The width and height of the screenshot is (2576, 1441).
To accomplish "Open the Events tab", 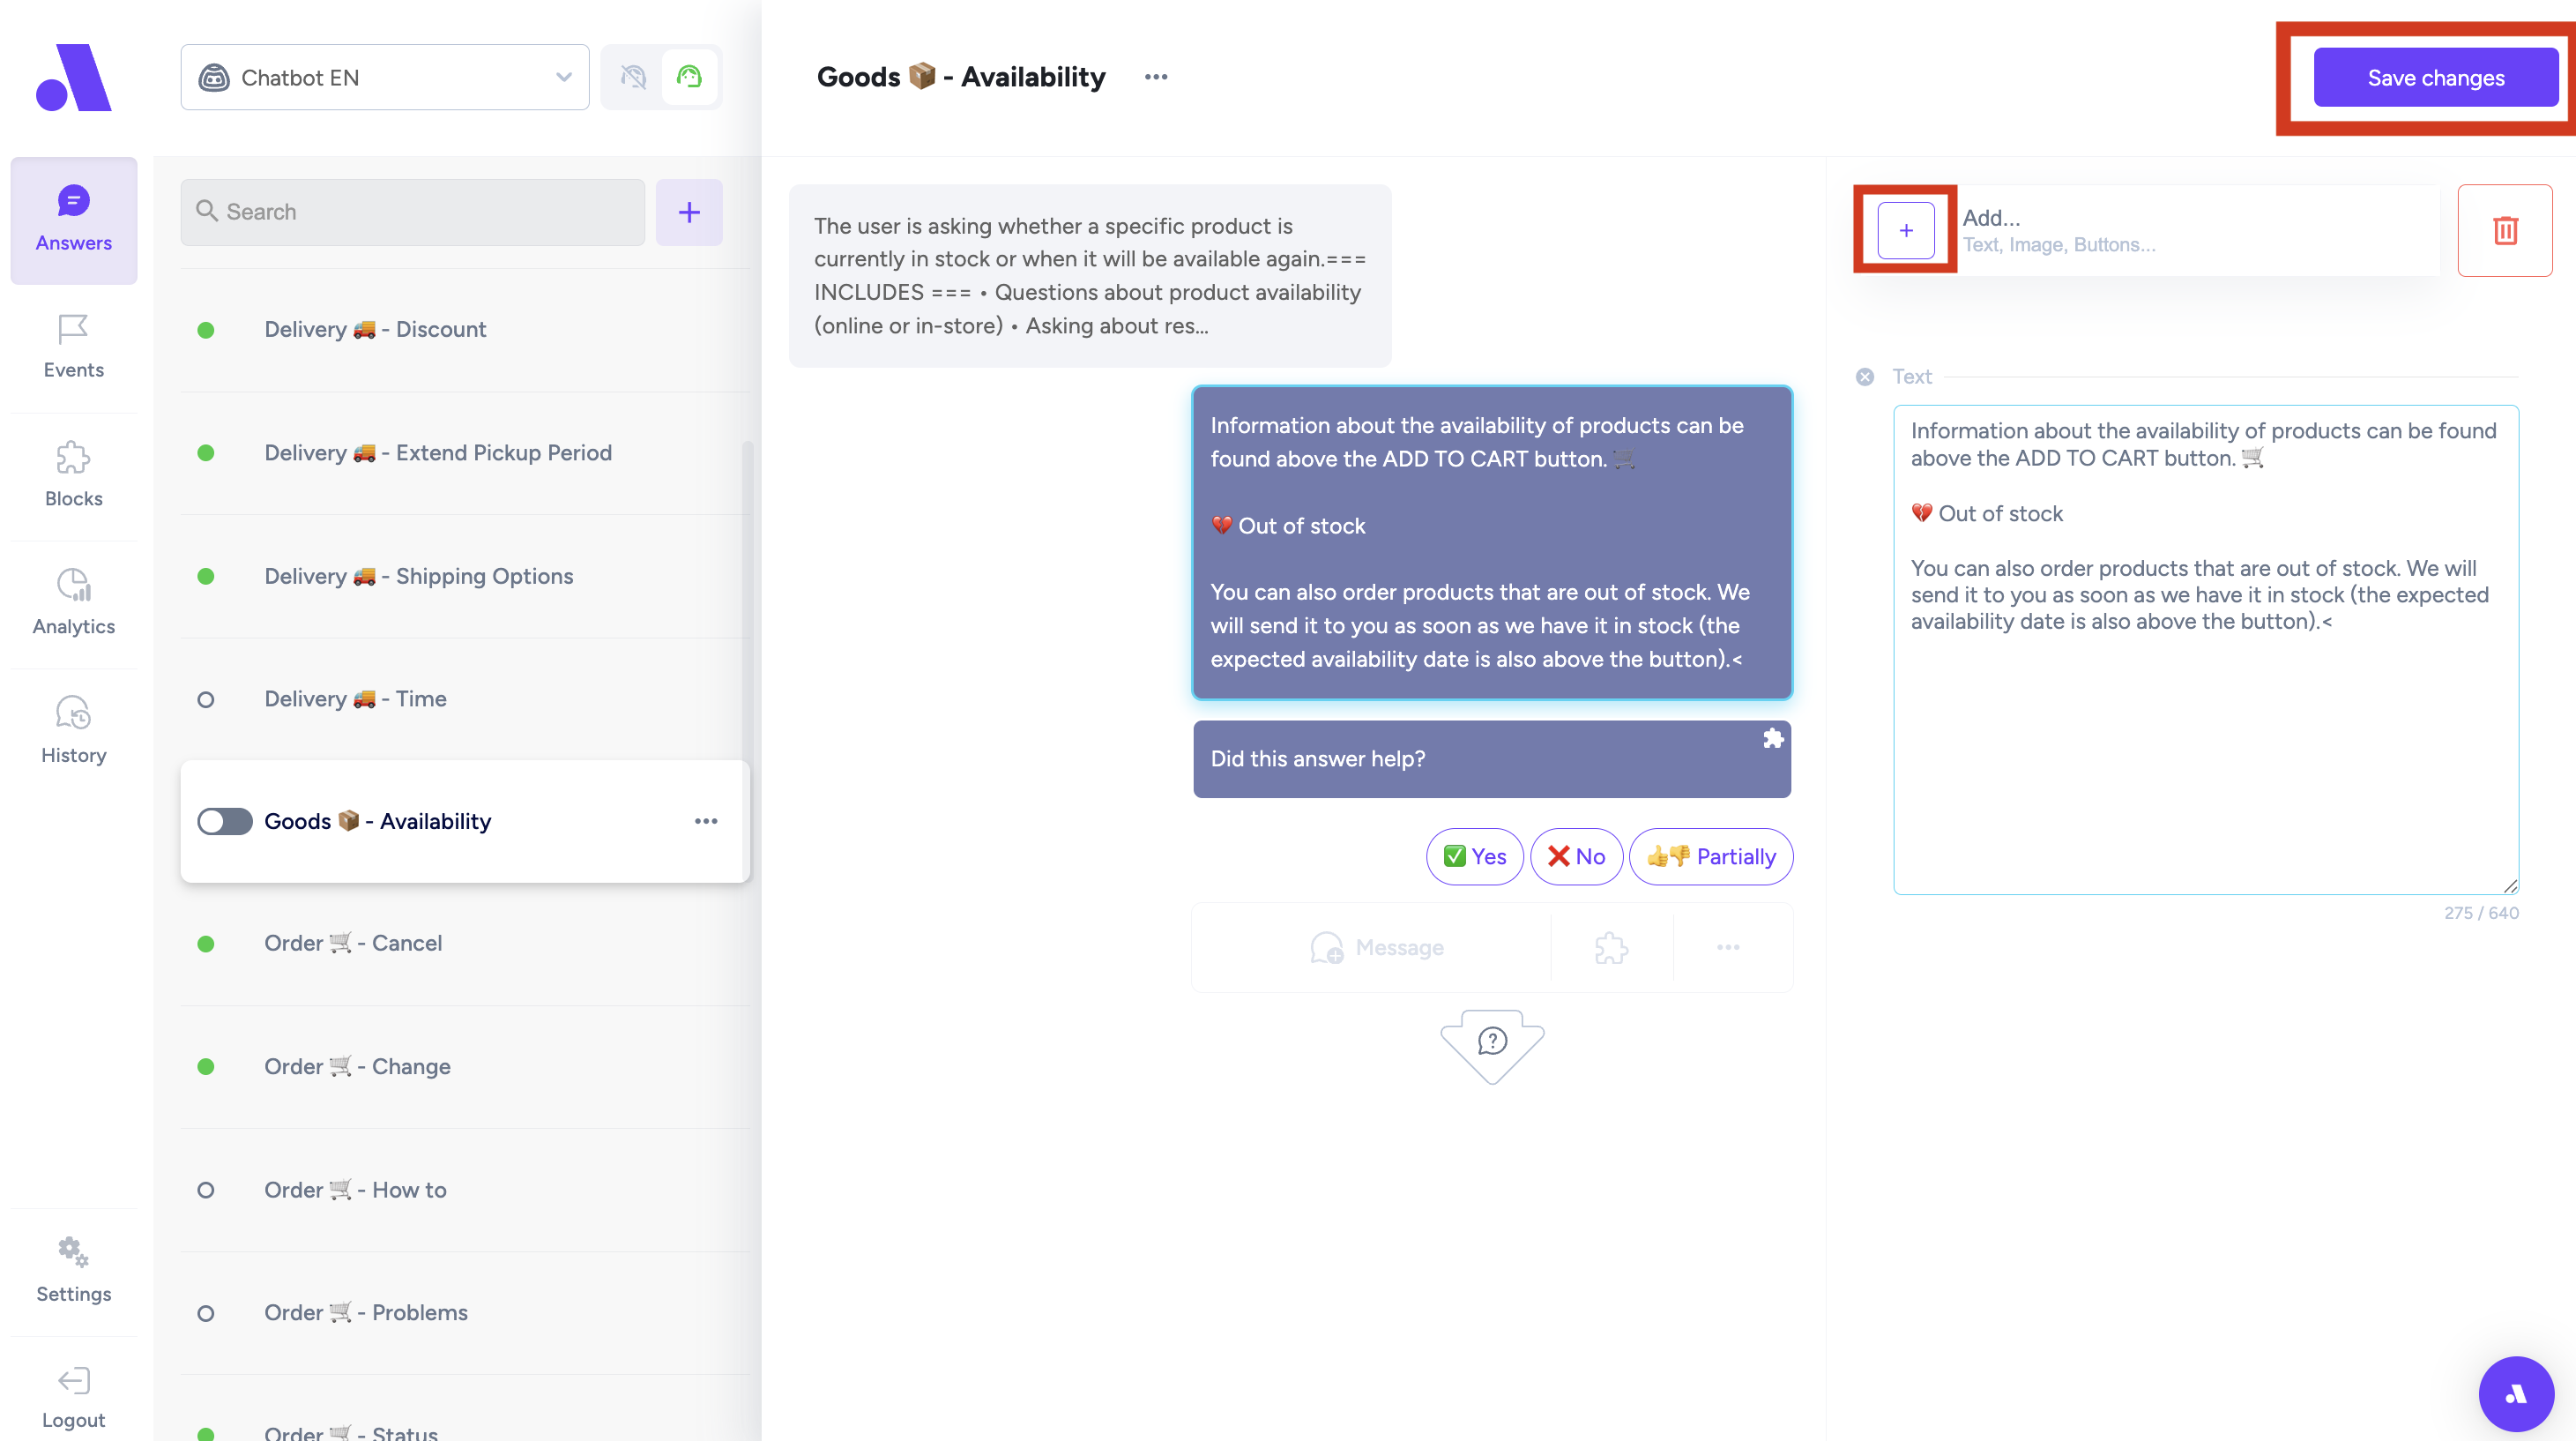I will pyautogui.click(x=73, y=346).
